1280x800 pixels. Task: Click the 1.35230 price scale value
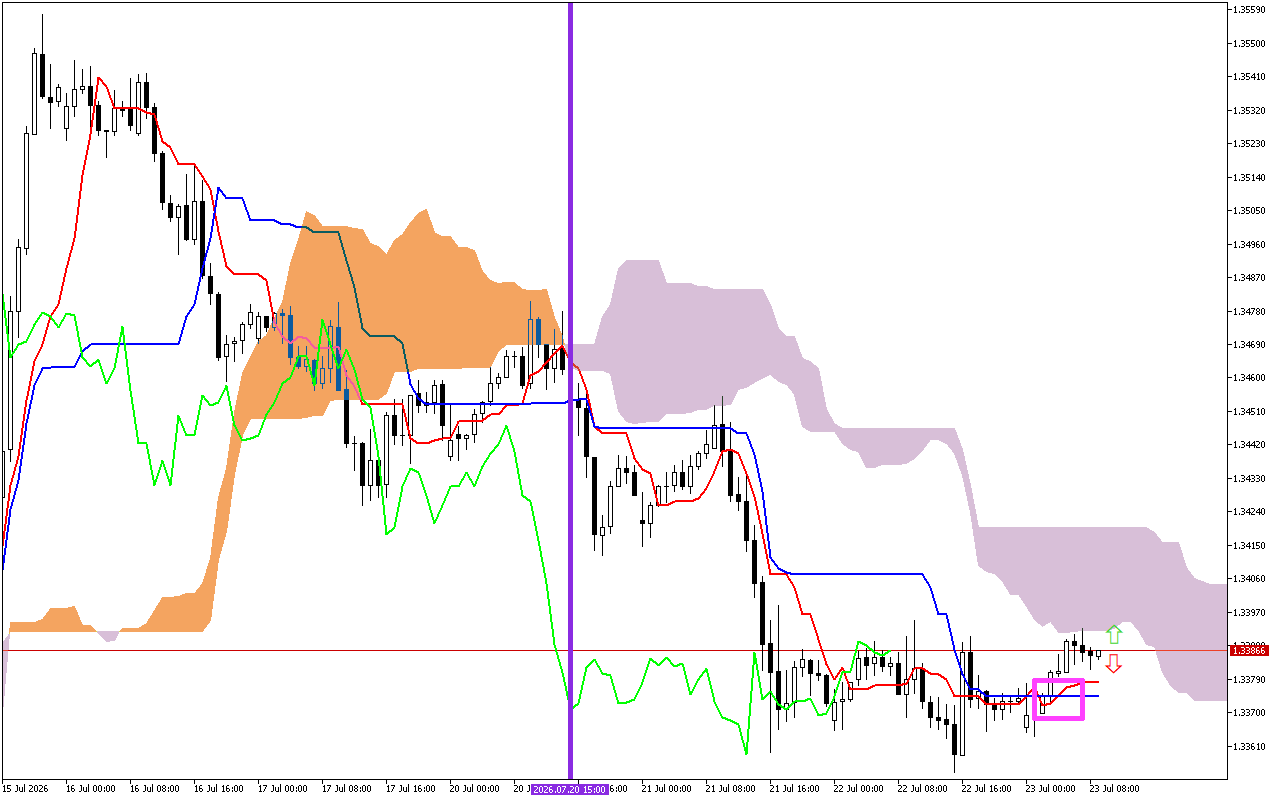pyautogui.click(x=1251, y=144)
